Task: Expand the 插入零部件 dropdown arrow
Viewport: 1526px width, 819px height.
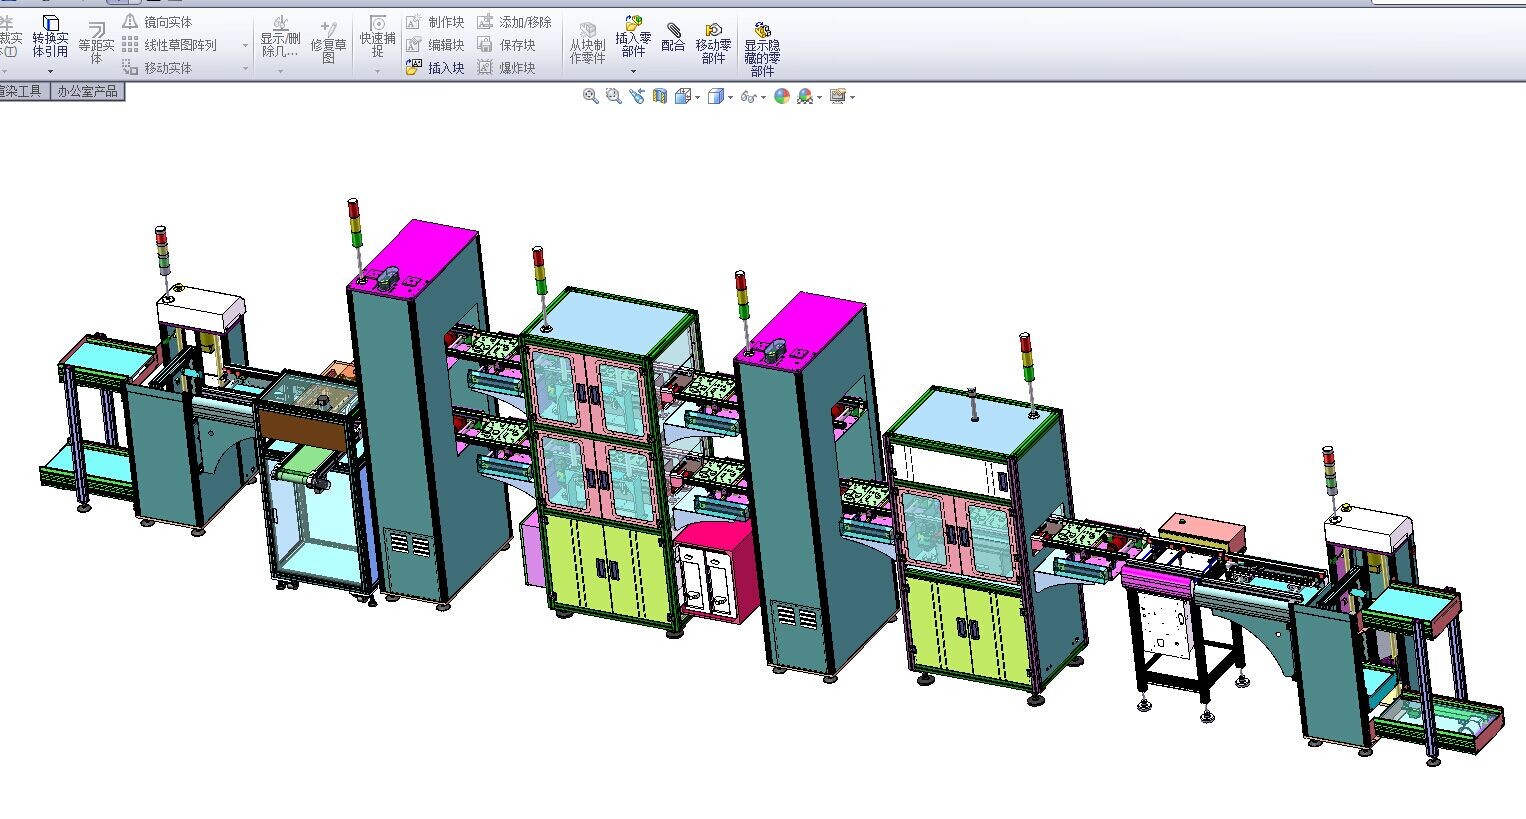Action: coord(633,71)
